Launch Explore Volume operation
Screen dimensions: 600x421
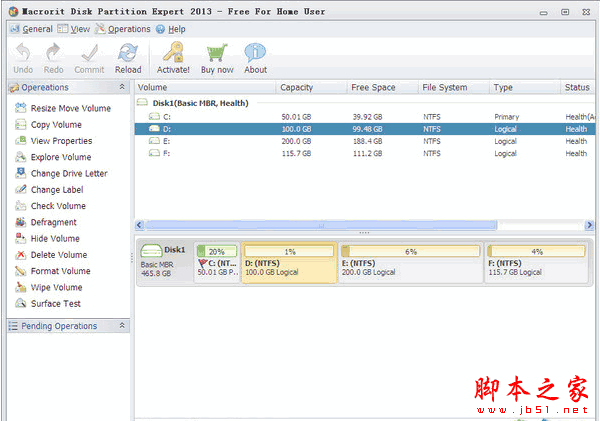pyautogui.click(x=53, y=157)
